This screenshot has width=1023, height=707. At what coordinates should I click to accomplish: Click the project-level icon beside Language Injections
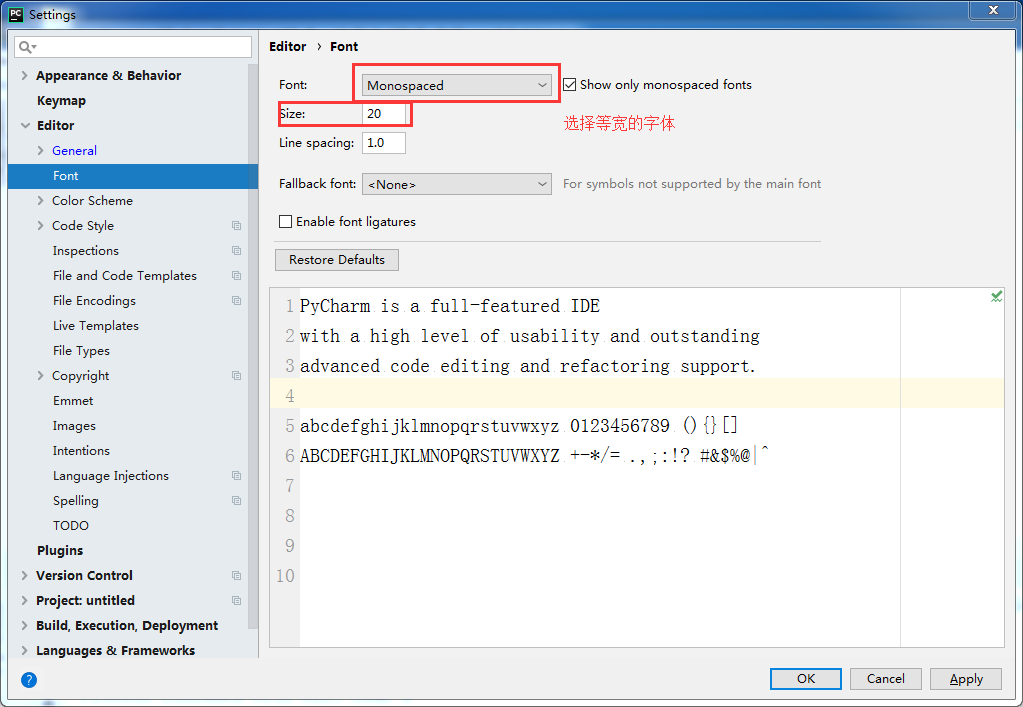point(236,475)
